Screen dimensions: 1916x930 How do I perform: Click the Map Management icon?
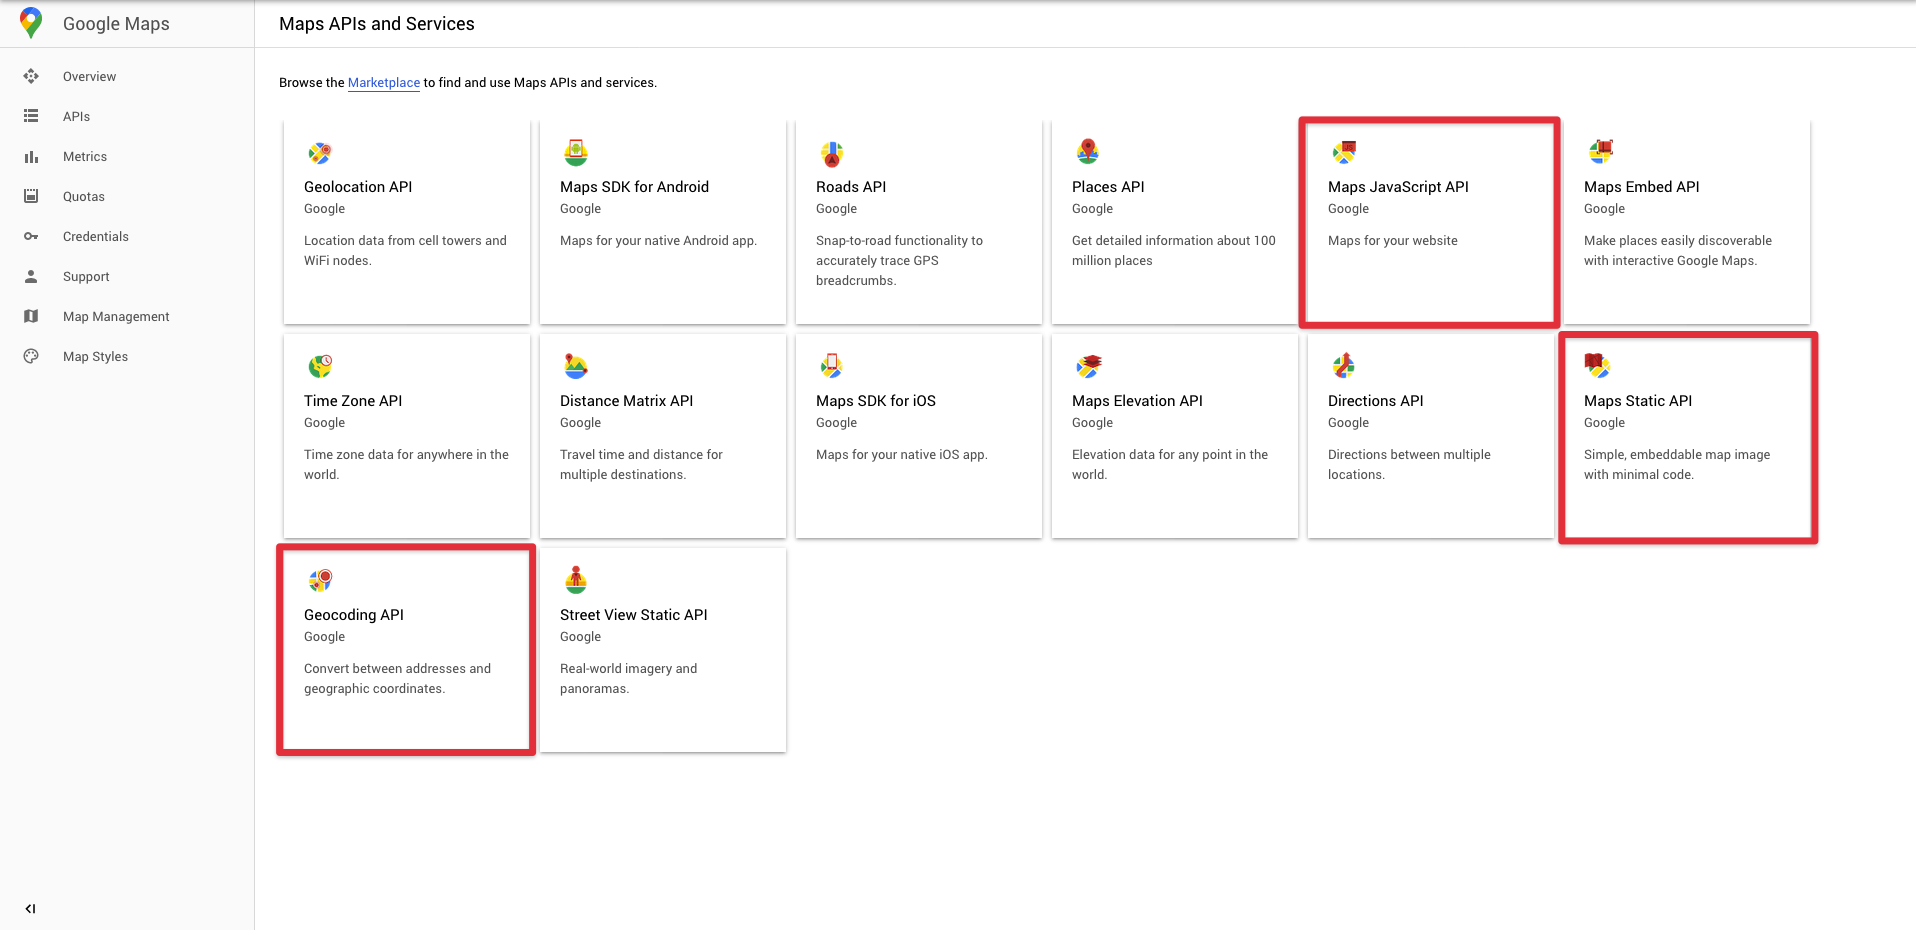point(31,316)
